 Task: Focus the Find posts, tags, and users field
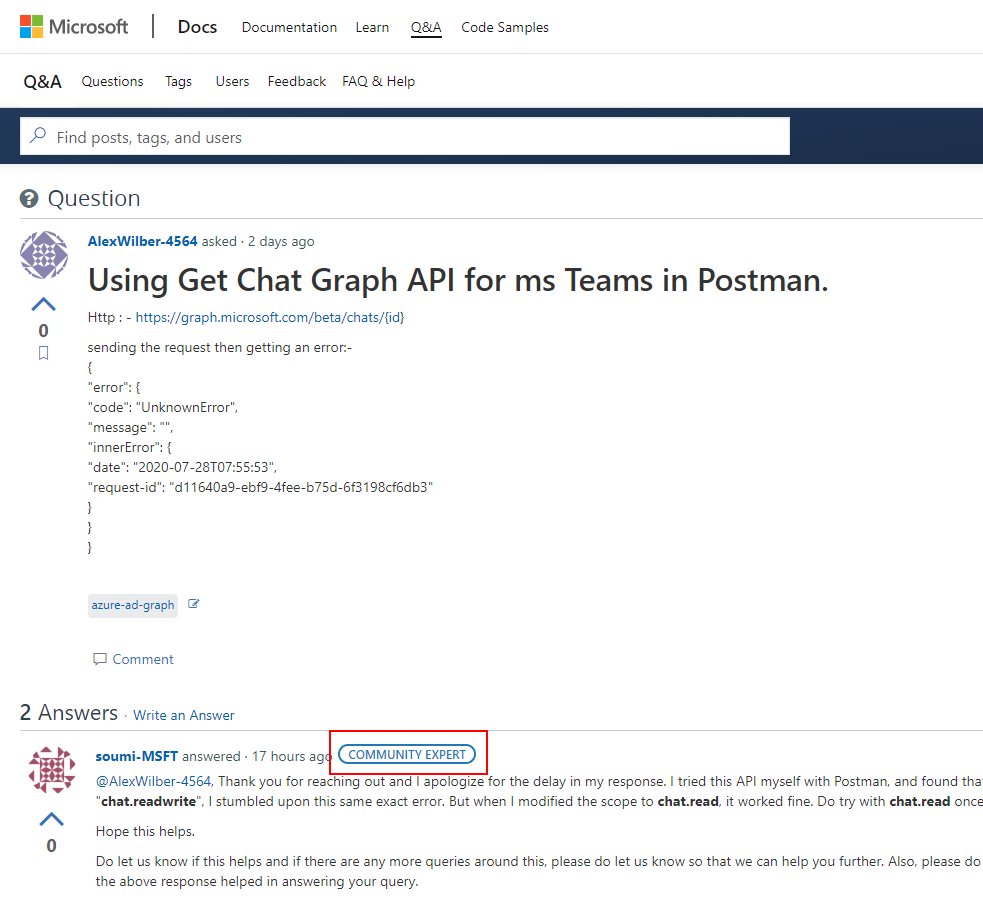point(405,136)
